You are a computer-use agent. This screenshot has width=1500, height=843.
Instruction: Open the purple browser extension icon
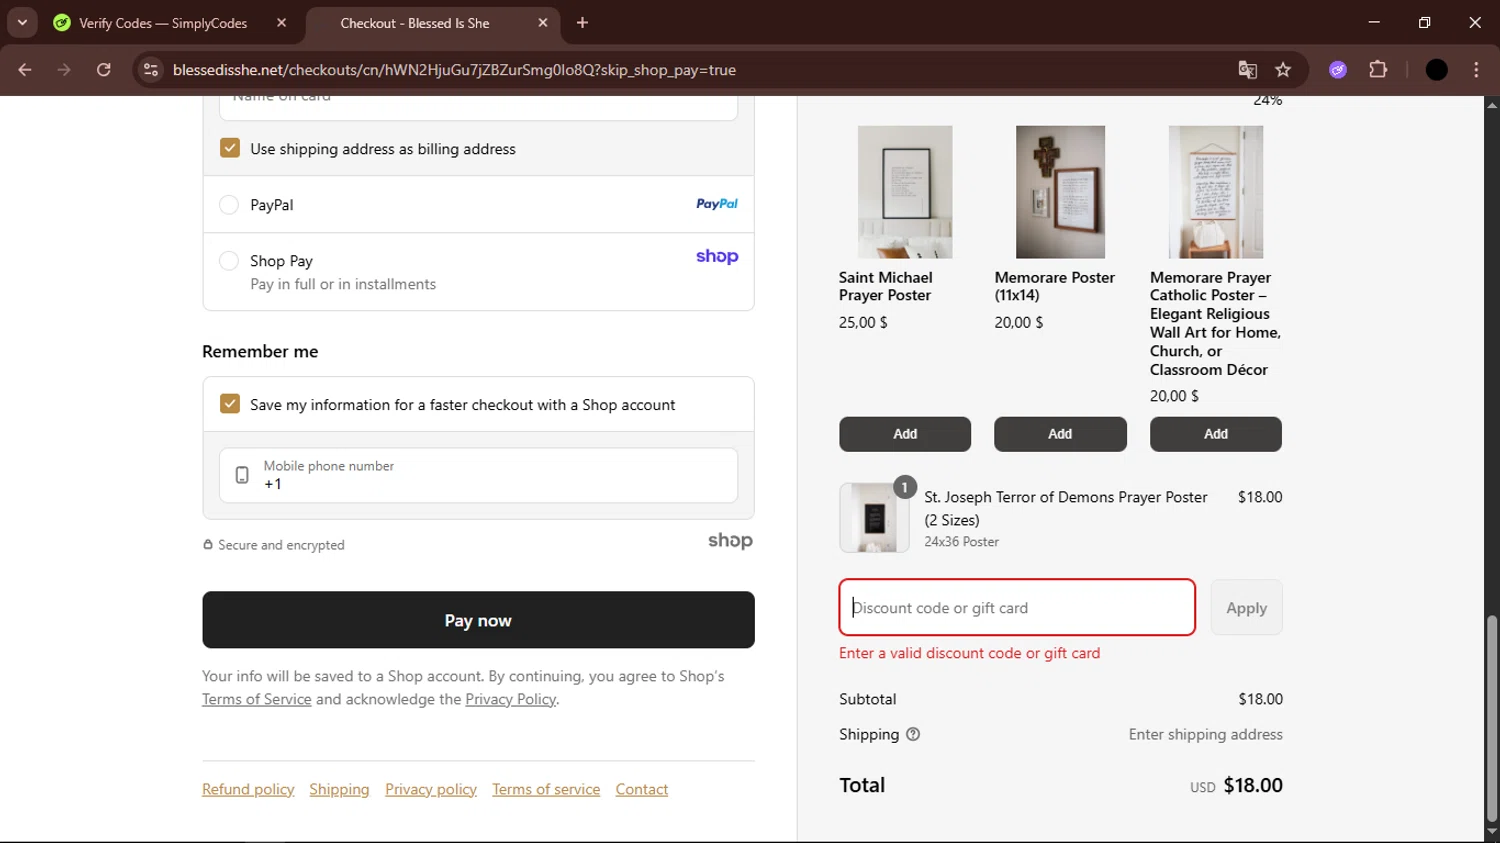tap(1338, 70)
